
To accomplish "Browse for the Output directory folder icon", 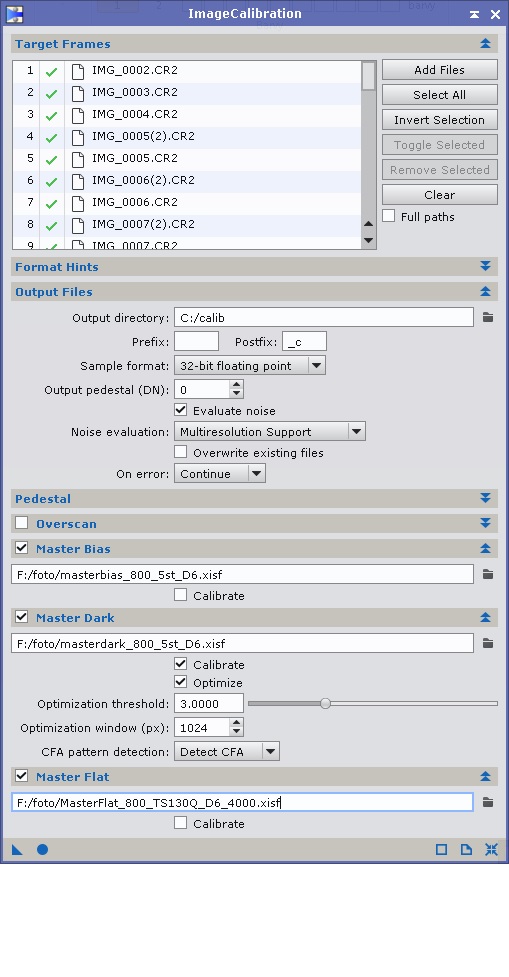I will 488,318.
